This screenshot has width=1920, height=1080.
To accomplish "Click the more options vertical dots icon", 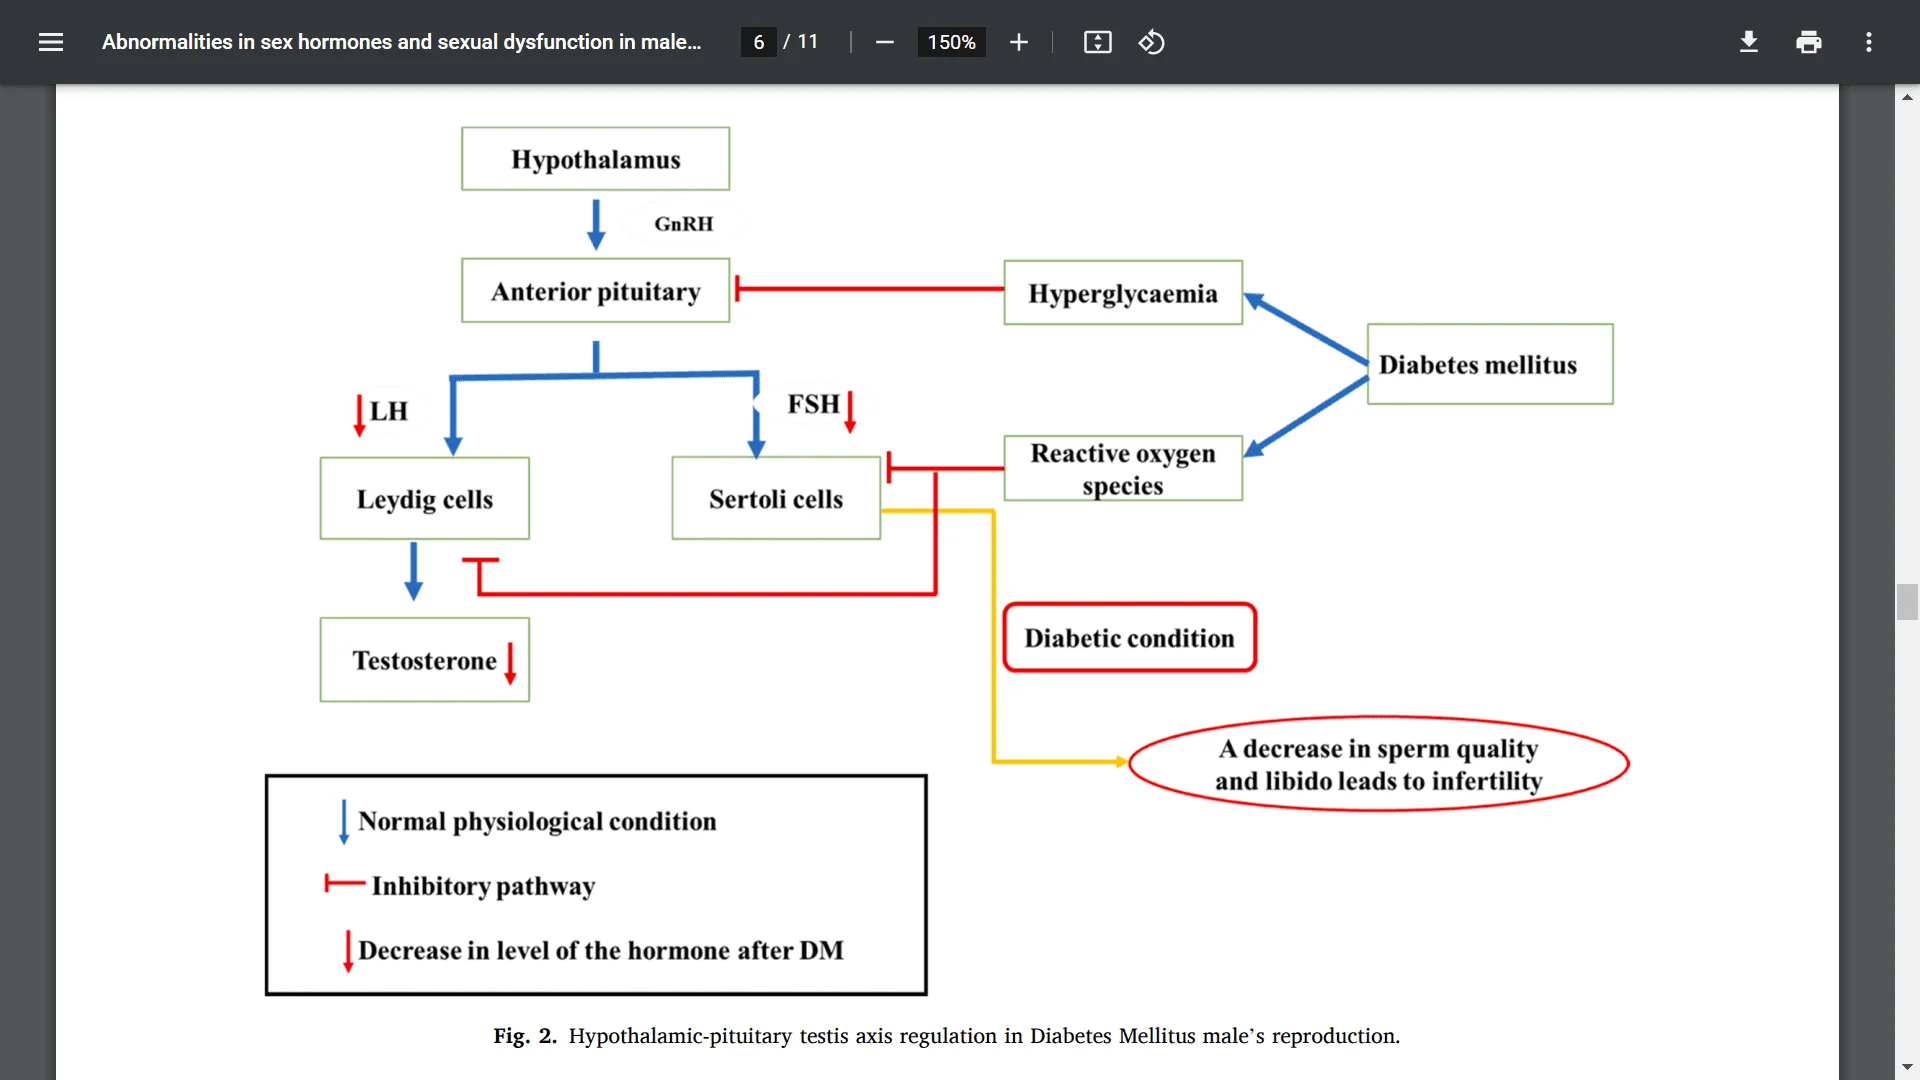I will point(1870,42).
